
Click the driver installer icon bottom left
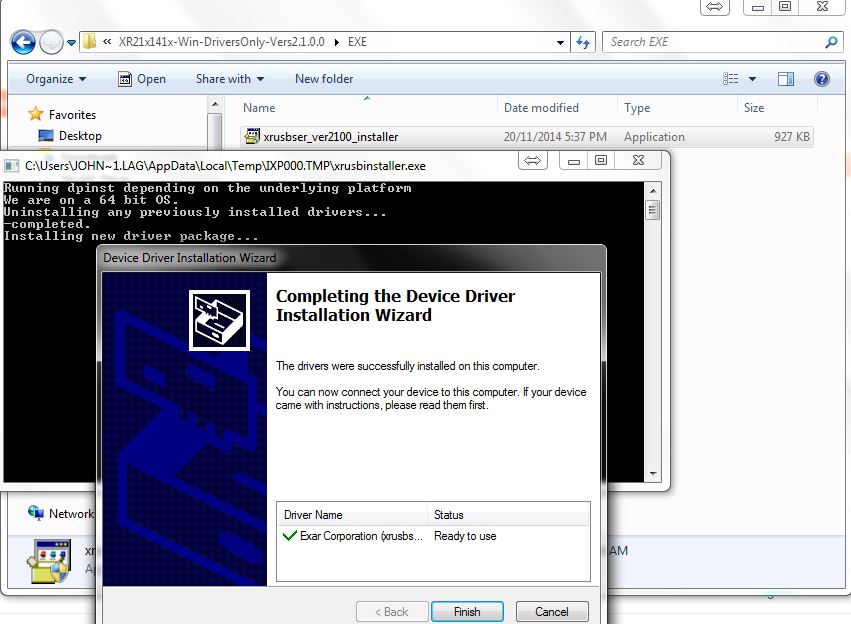[x=47, y=562]
